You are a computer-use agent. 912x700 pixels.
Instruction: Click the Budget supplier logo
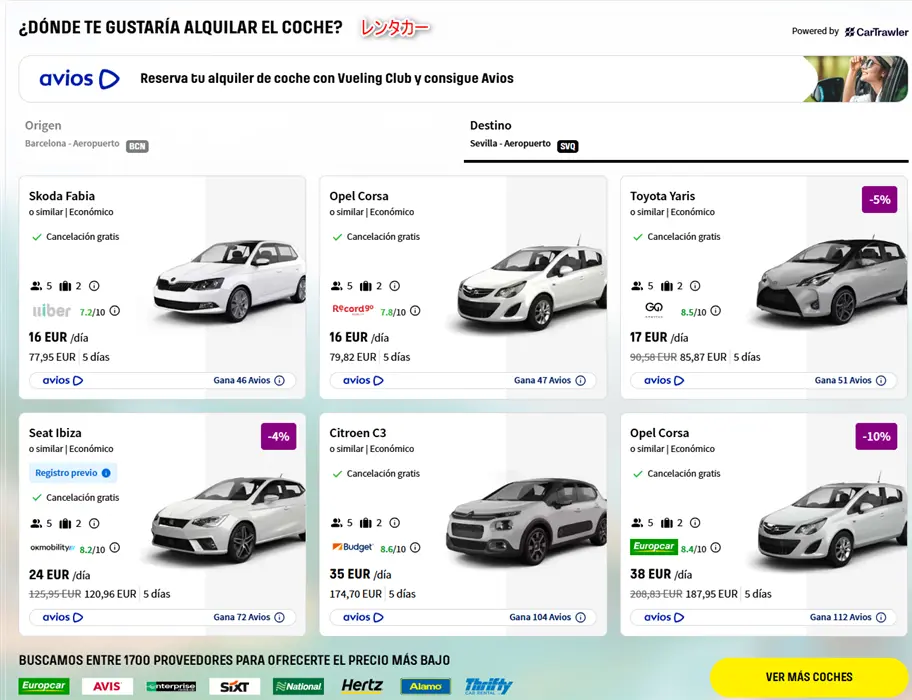352,547
